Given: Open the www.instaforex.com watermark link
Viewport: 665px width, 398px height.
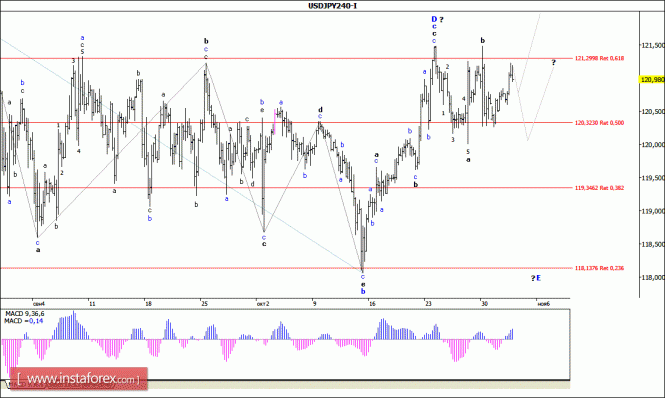Looking at the screenshot, I should 78,378.
